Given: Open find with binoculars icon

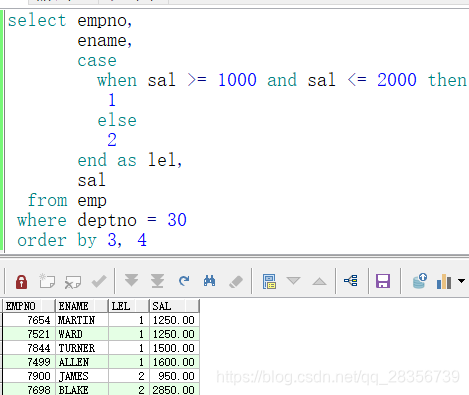Looking at the screenshot, I should coord(209,281).
